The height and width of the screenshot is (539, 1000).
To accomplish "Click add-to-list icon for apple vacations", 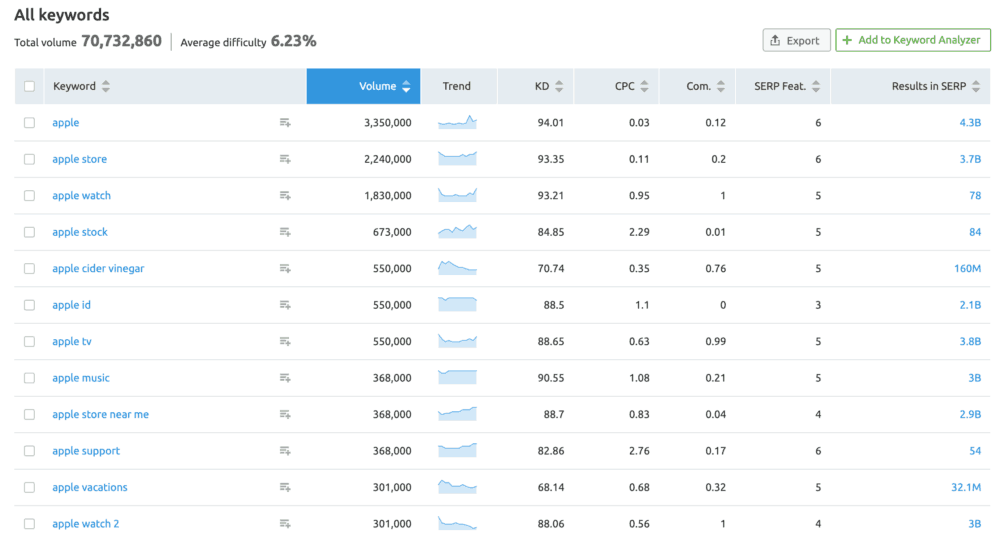I will pyautogui.click(x=285, y=487).
